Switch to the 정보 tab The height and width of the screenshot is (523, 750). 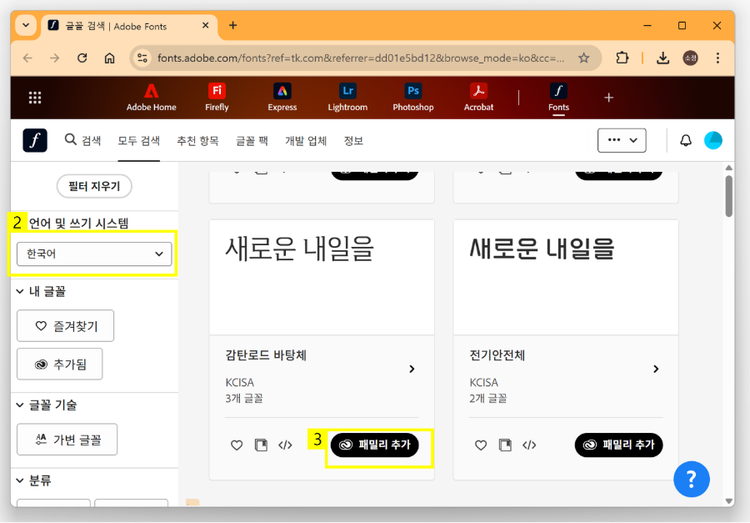(x=353, y=141)
